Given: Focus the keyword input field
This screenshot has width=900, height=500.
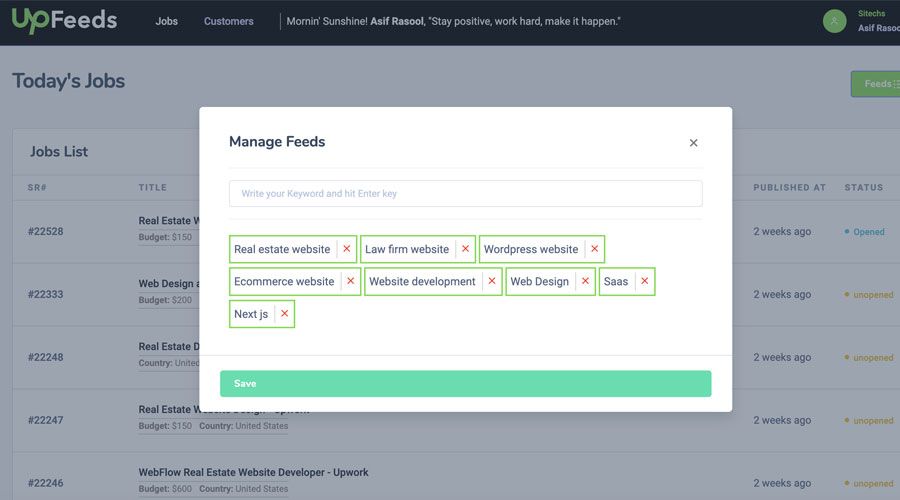Looking at the screenshot, I should (465, 193).
